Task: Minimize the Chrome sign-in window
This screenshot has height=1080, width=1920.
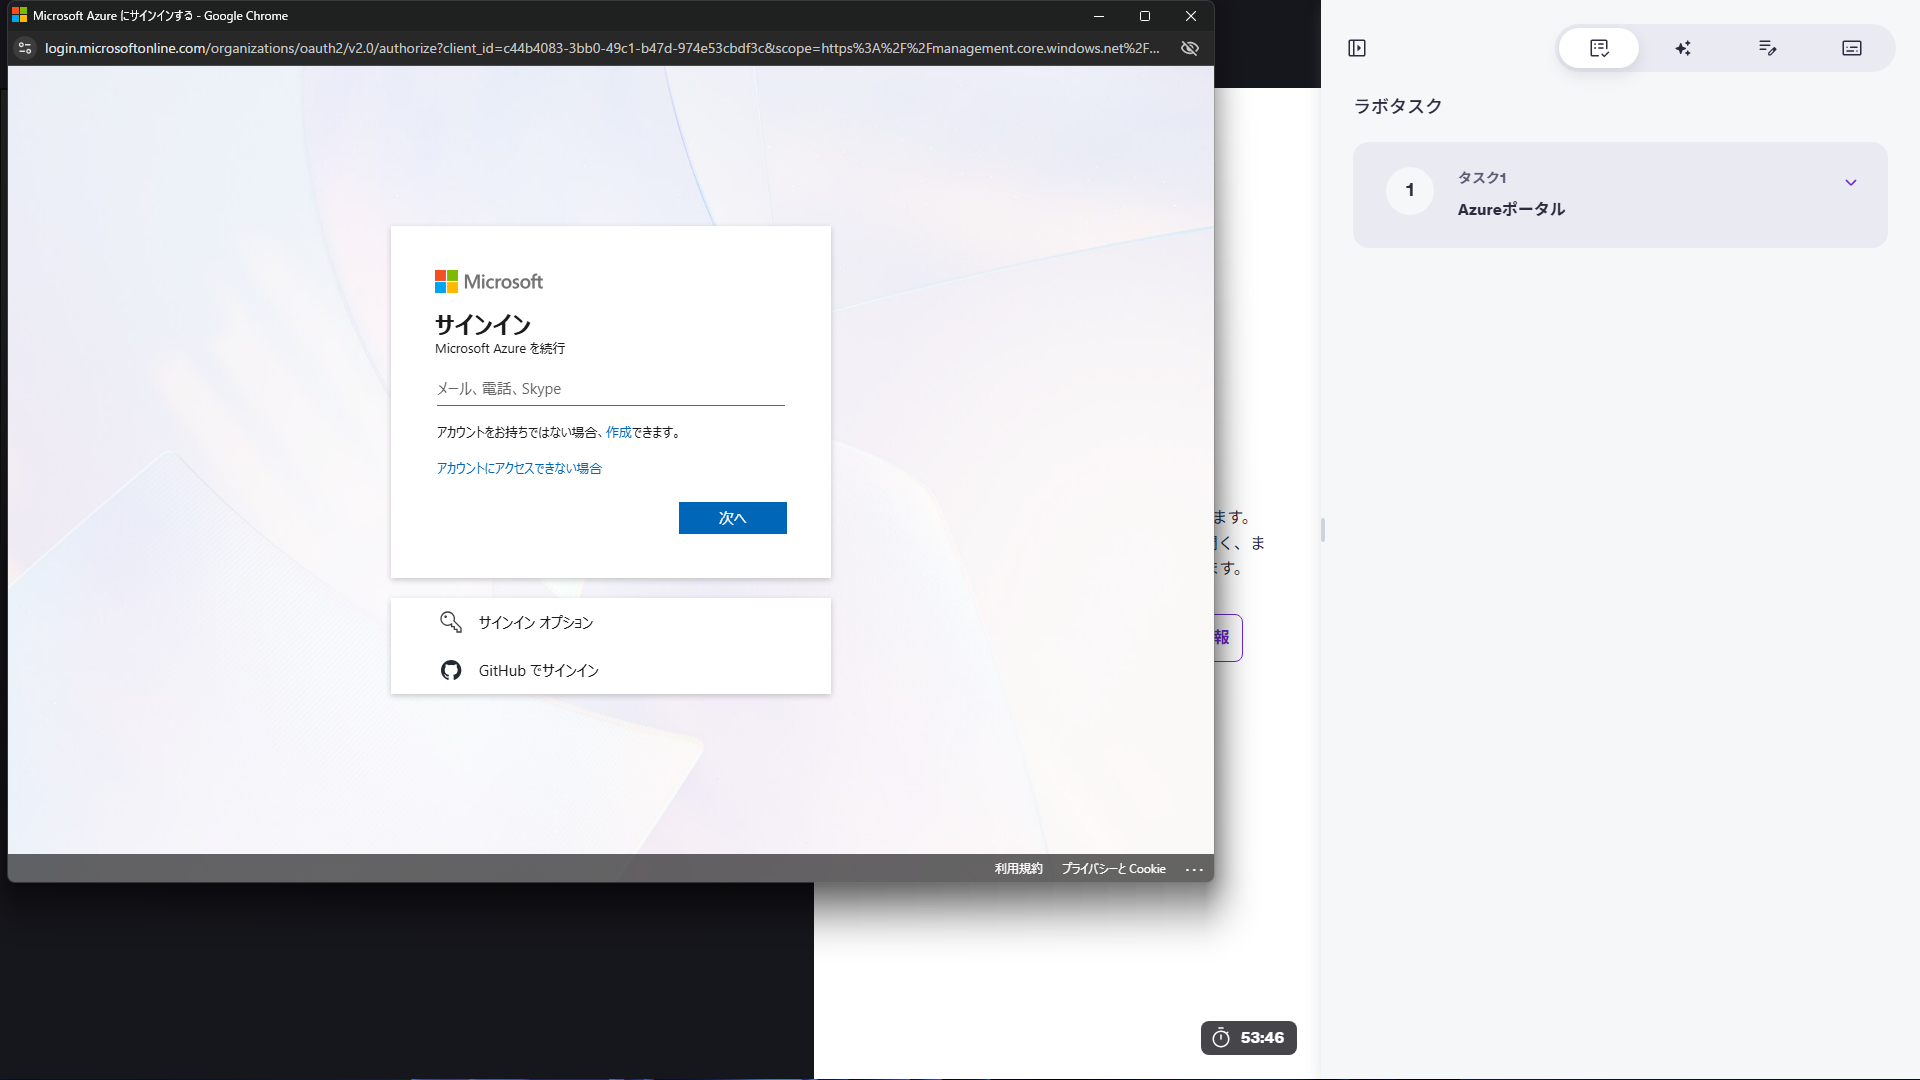Action: (x=1099, y=16)
